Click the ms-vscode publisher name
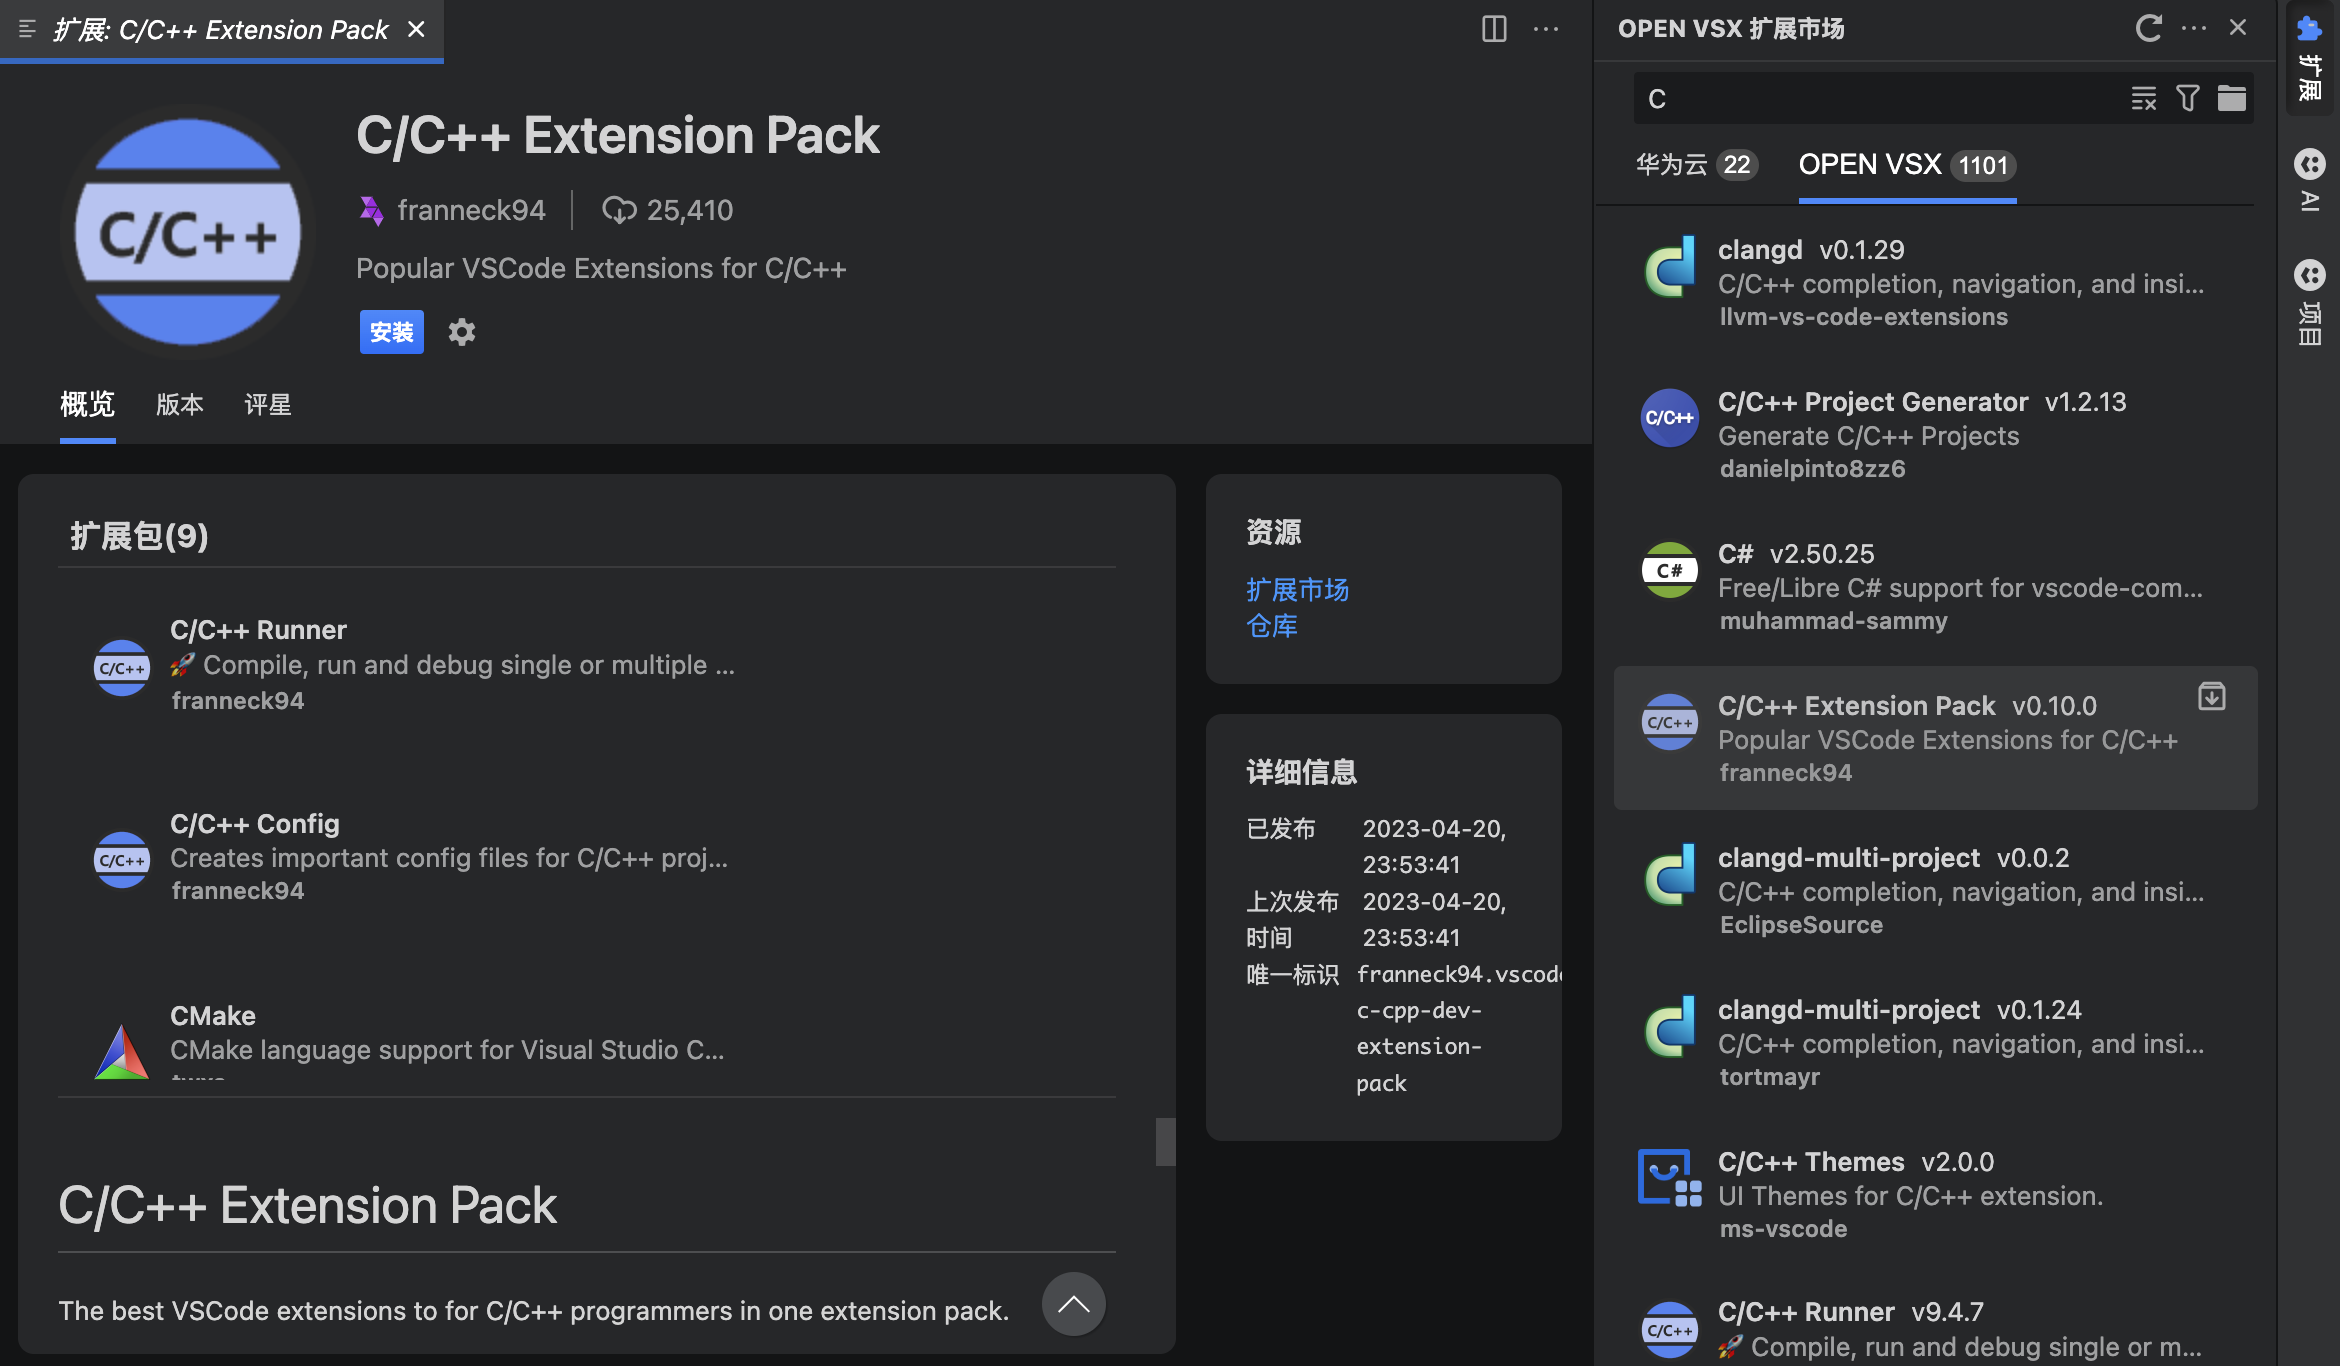This screenshot has height=1366, width=2340. tap(1783, 1229)
